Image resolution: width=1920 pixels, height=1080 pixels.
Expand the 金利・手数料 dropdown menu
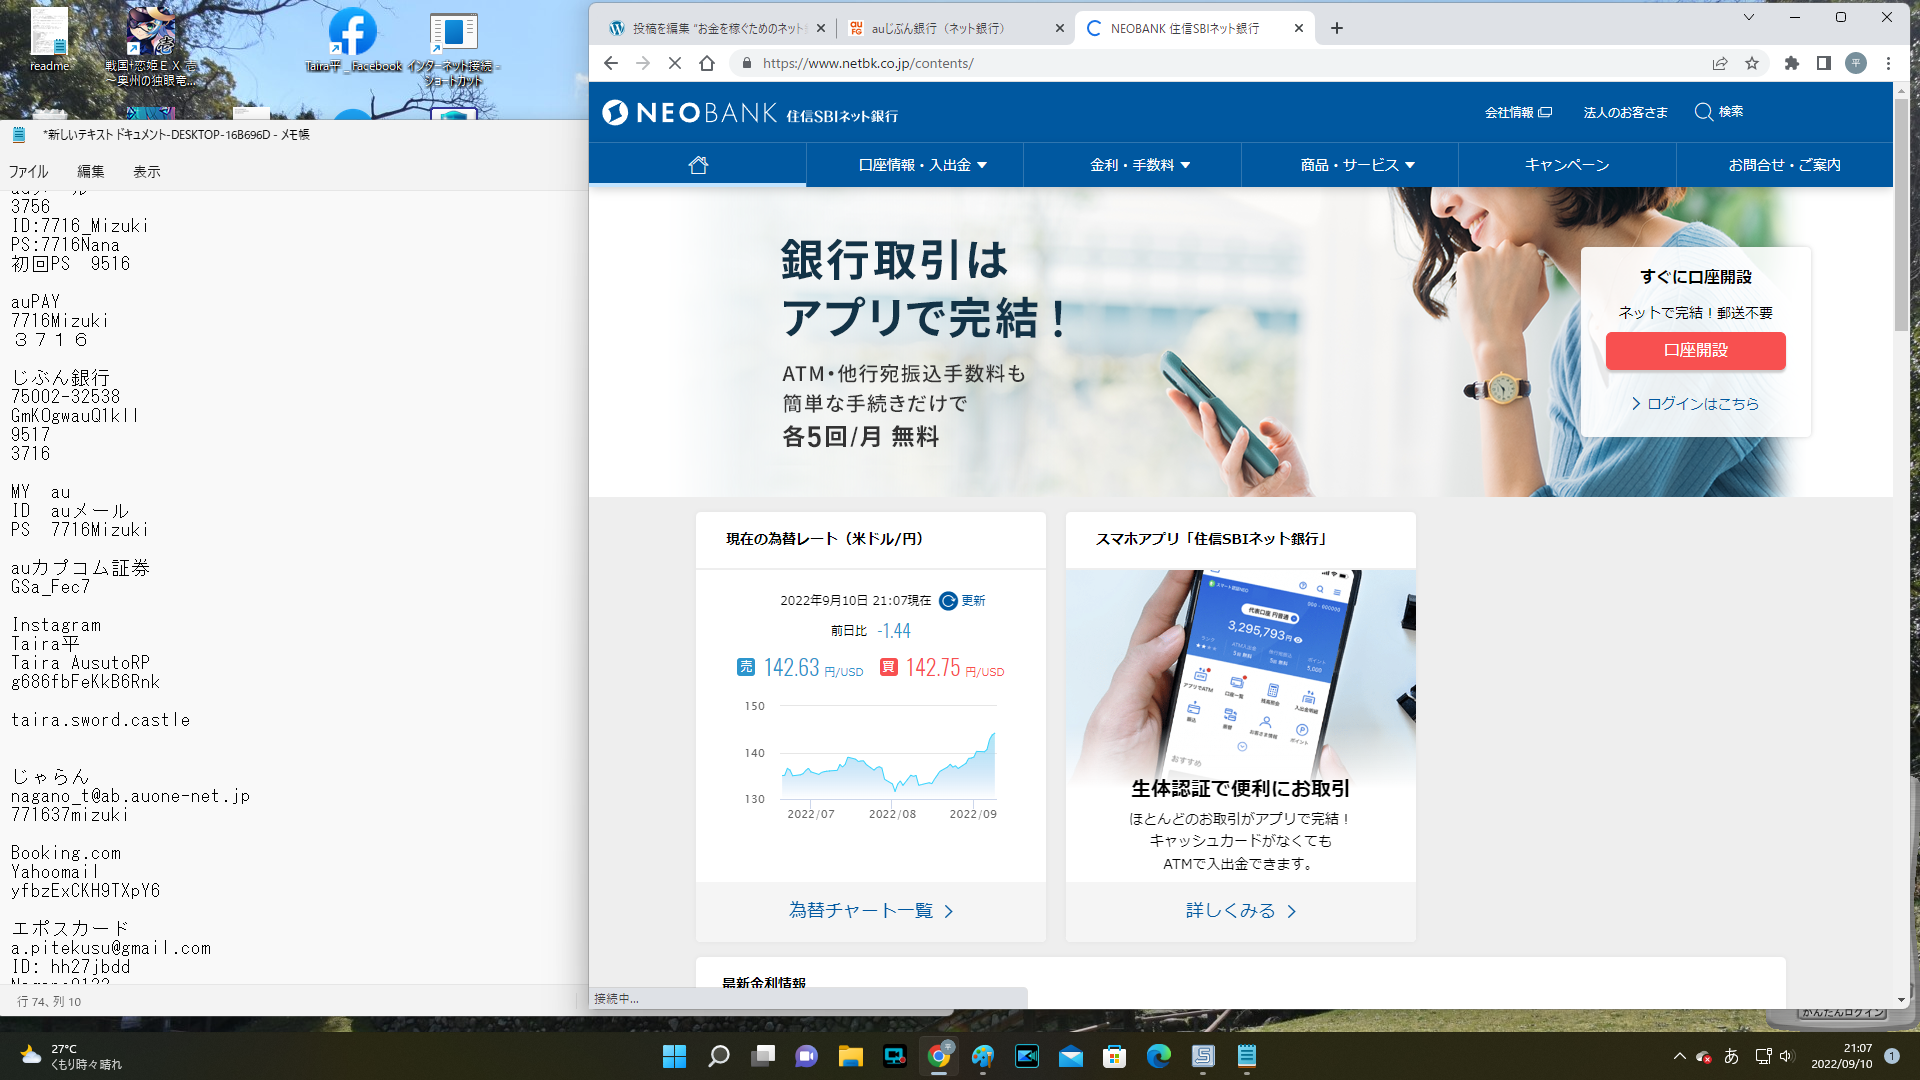point(1140,165)
